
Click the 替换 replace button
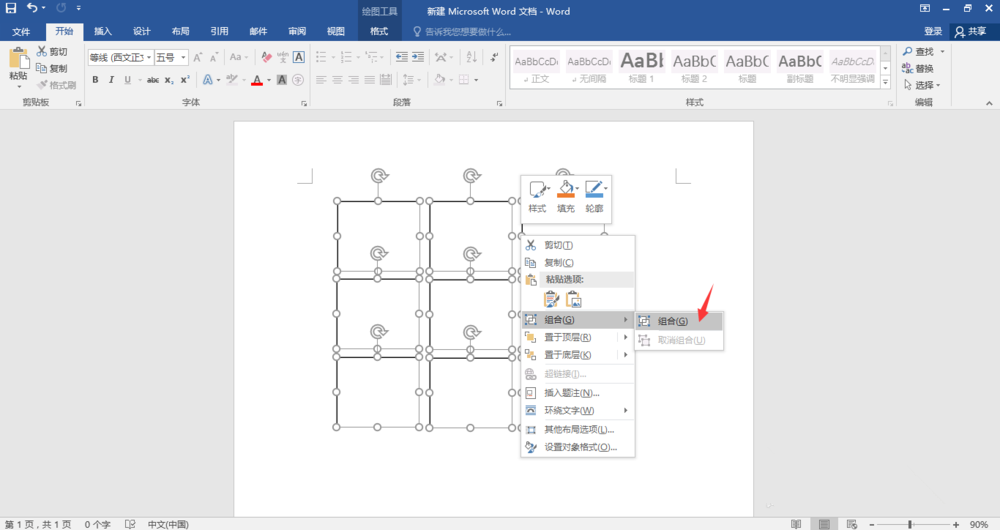tap(918, 68)
